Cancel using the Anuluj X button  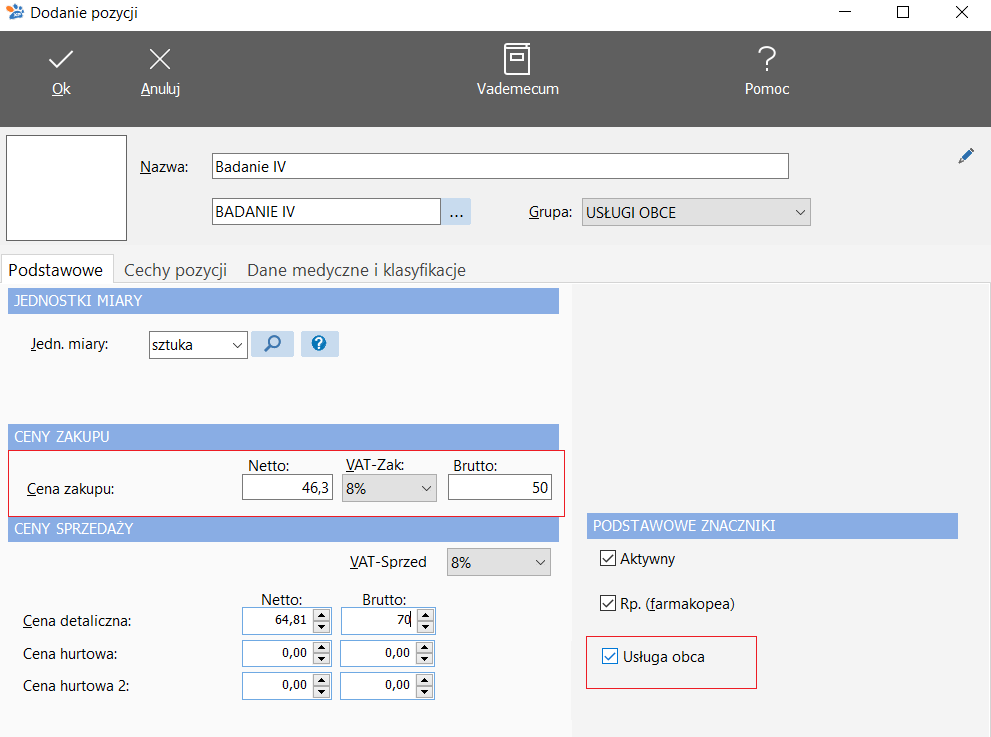(160, 73)
